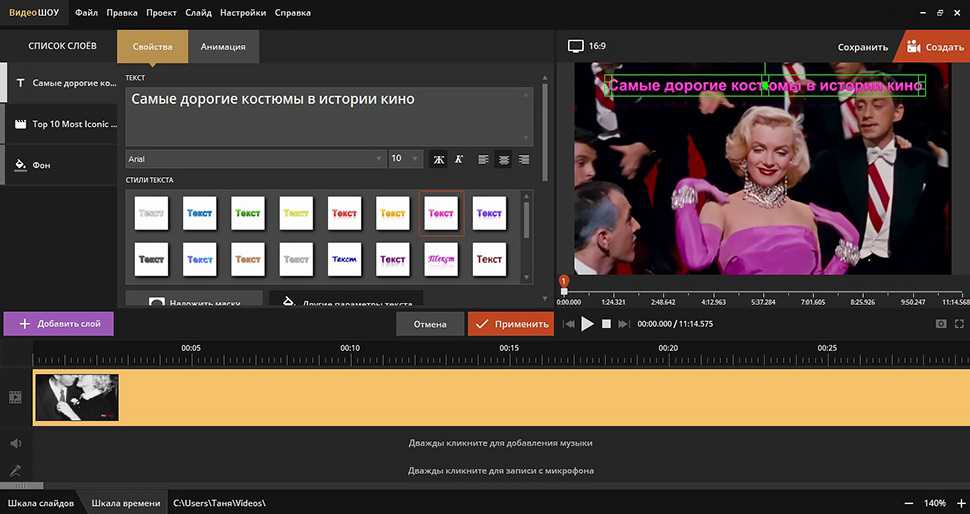Open the font size 10 dropdown
Image resolution: width=970 pixels, height=514 pixels.
point(405,159)
